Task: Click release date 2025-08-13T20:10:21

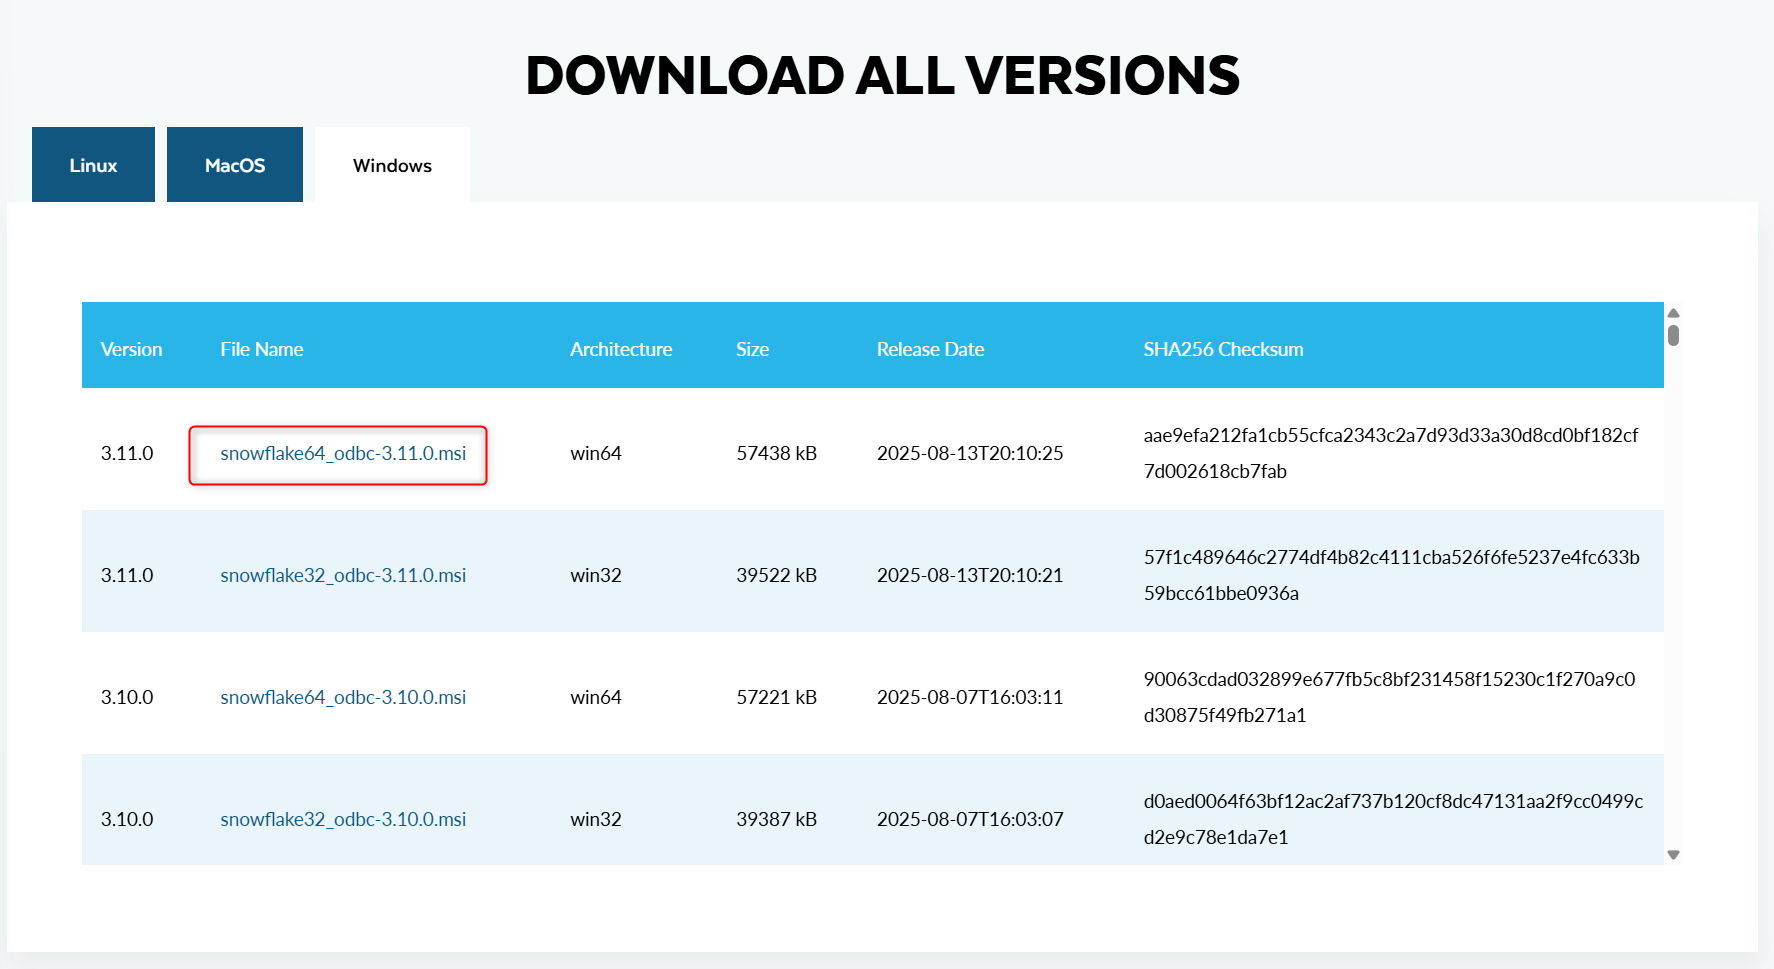Action: (970, 575)
